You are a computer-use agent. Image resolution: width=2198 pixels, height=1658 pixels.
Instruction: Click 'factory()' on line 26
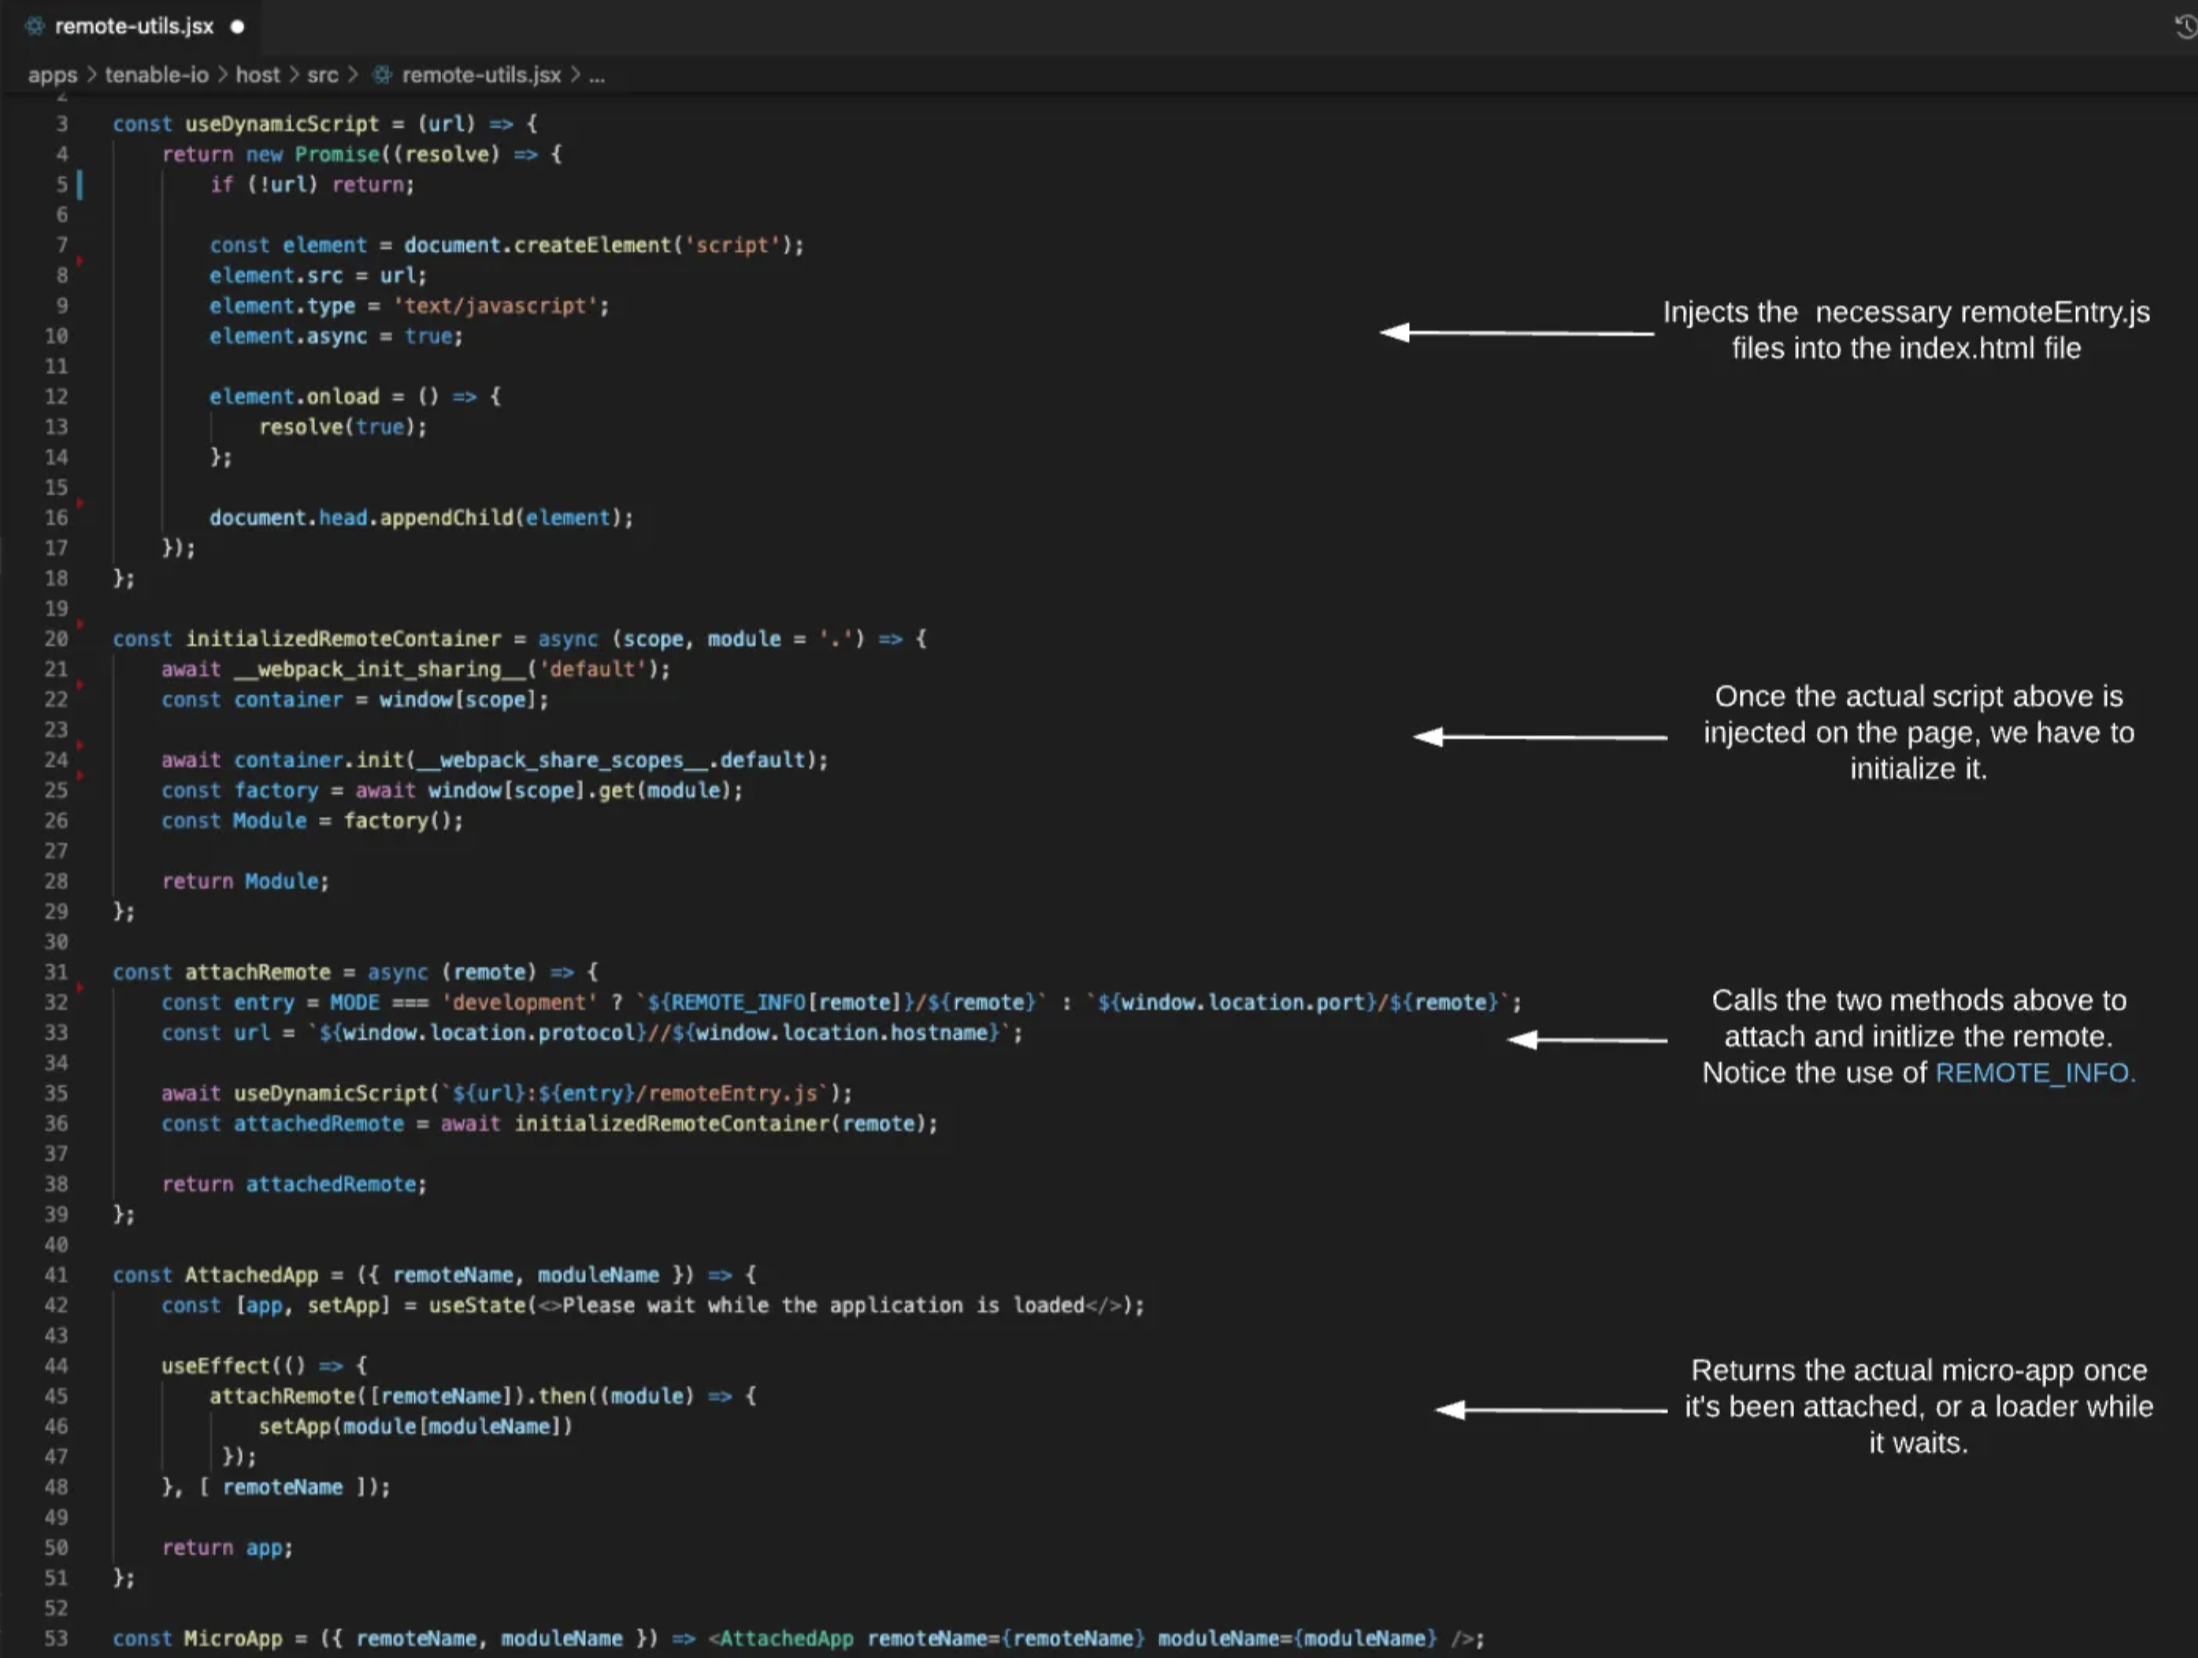coord(398,821)
